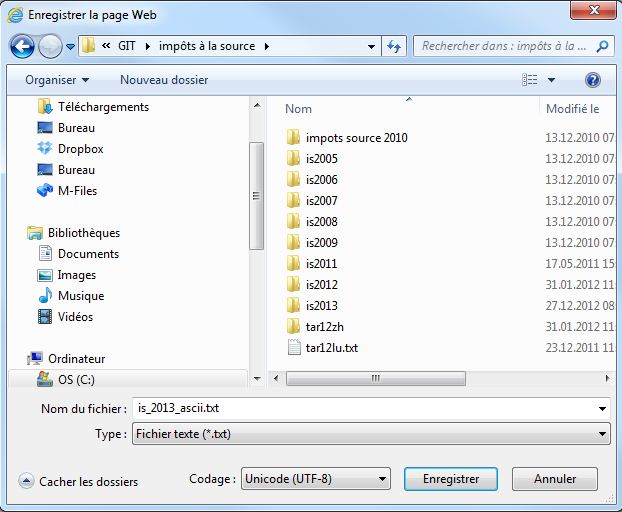This screenshot has height=512, width=622.
Task: Select the OS (C:) drive
Action: (x=76, y=380)
